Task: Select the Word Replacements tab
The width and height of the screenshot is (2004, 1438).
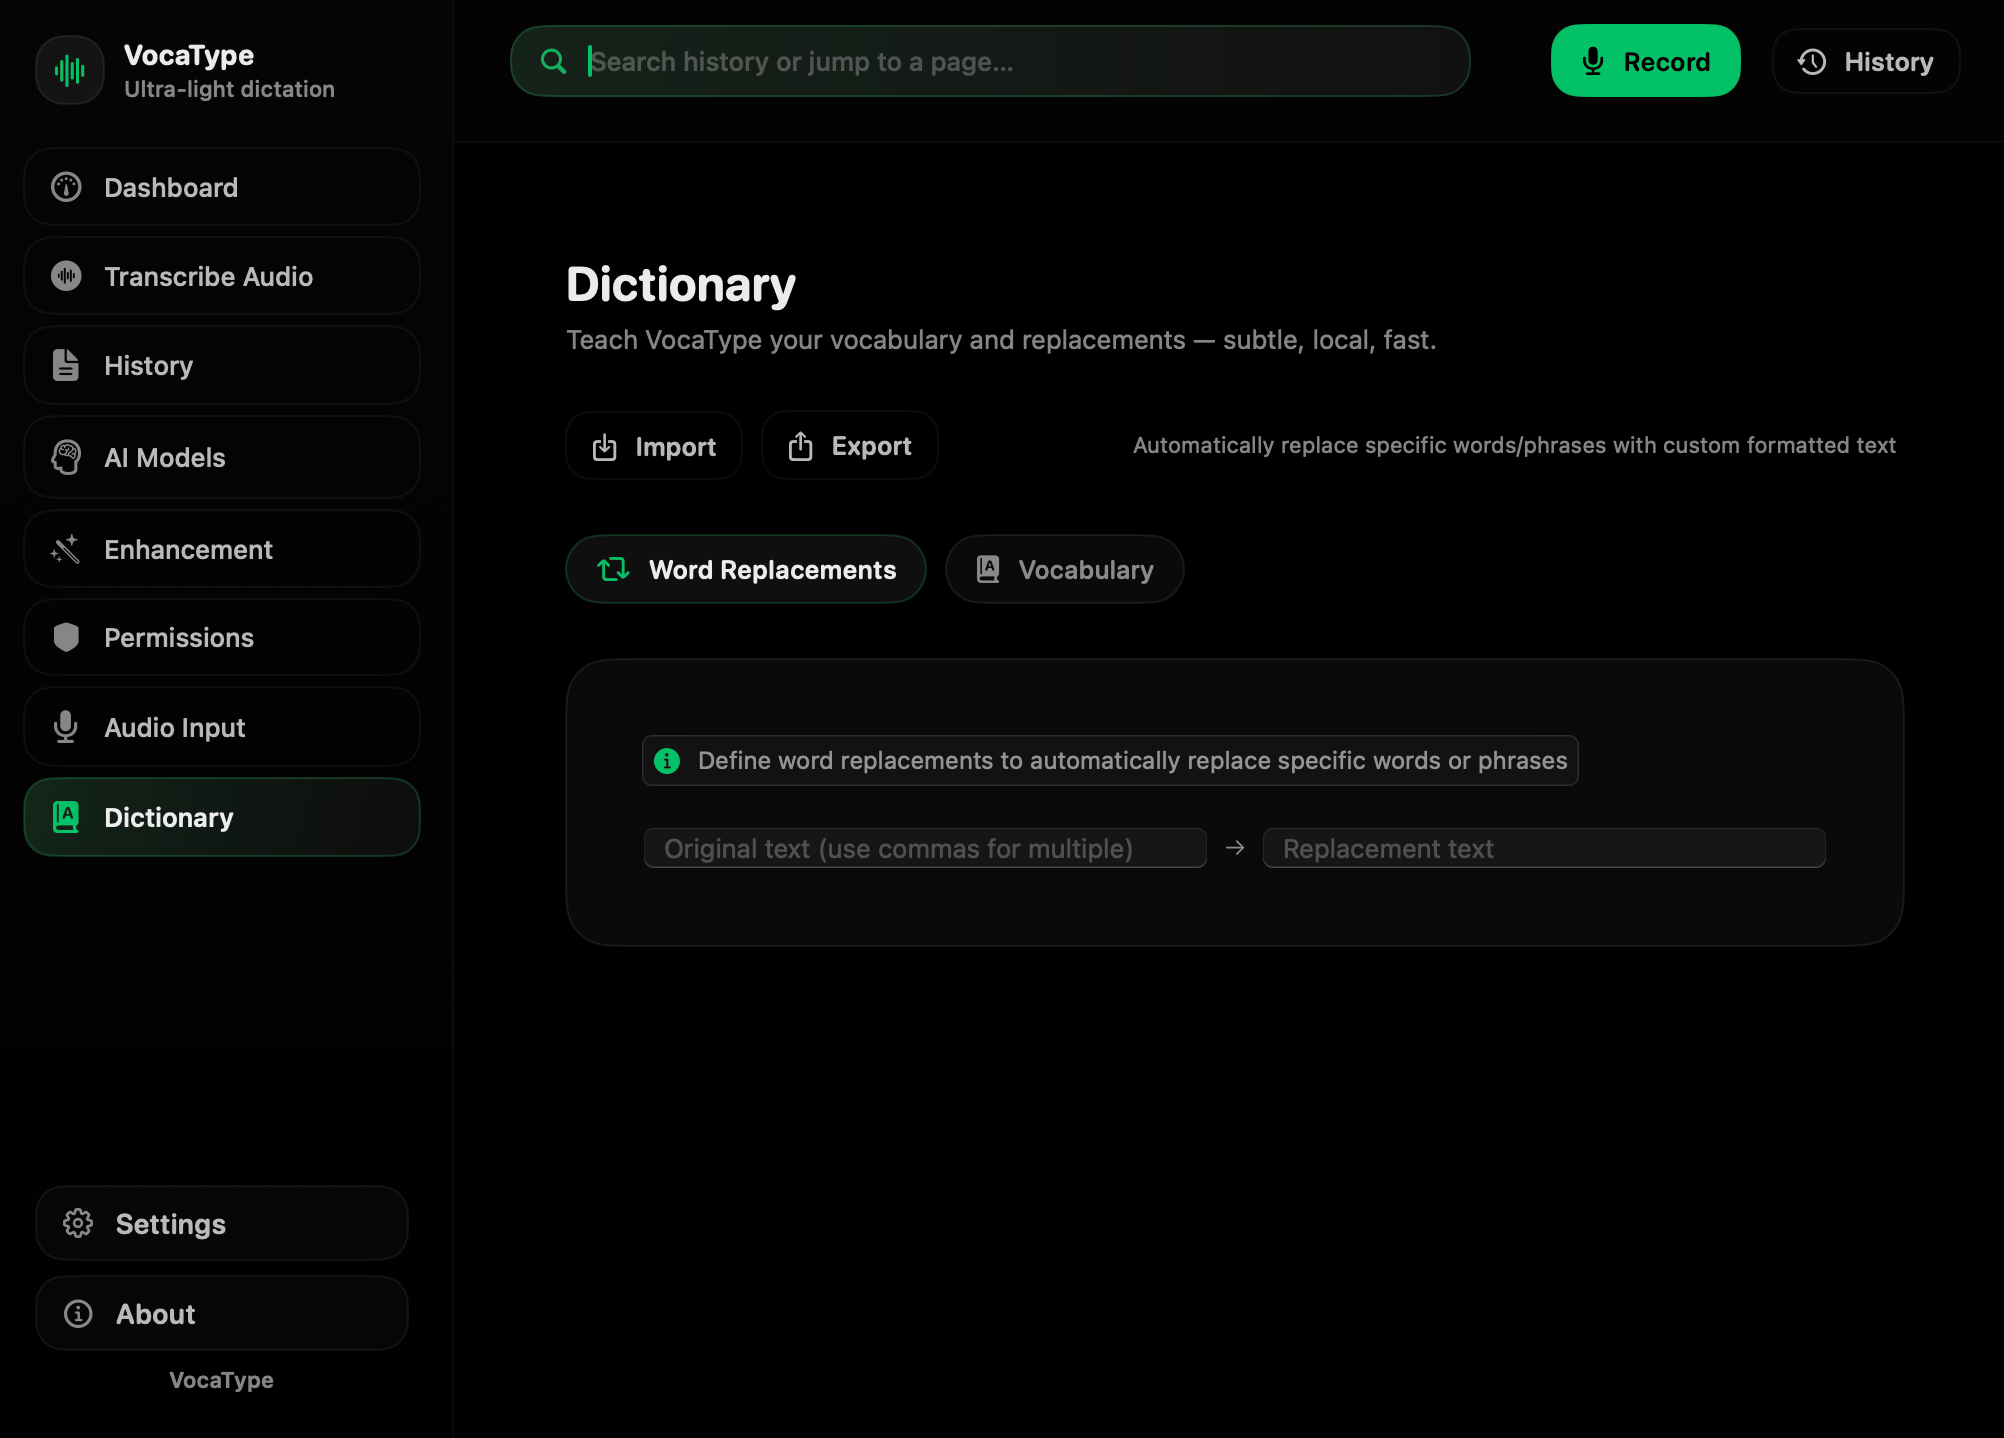Action: click(x=746, y=569)
